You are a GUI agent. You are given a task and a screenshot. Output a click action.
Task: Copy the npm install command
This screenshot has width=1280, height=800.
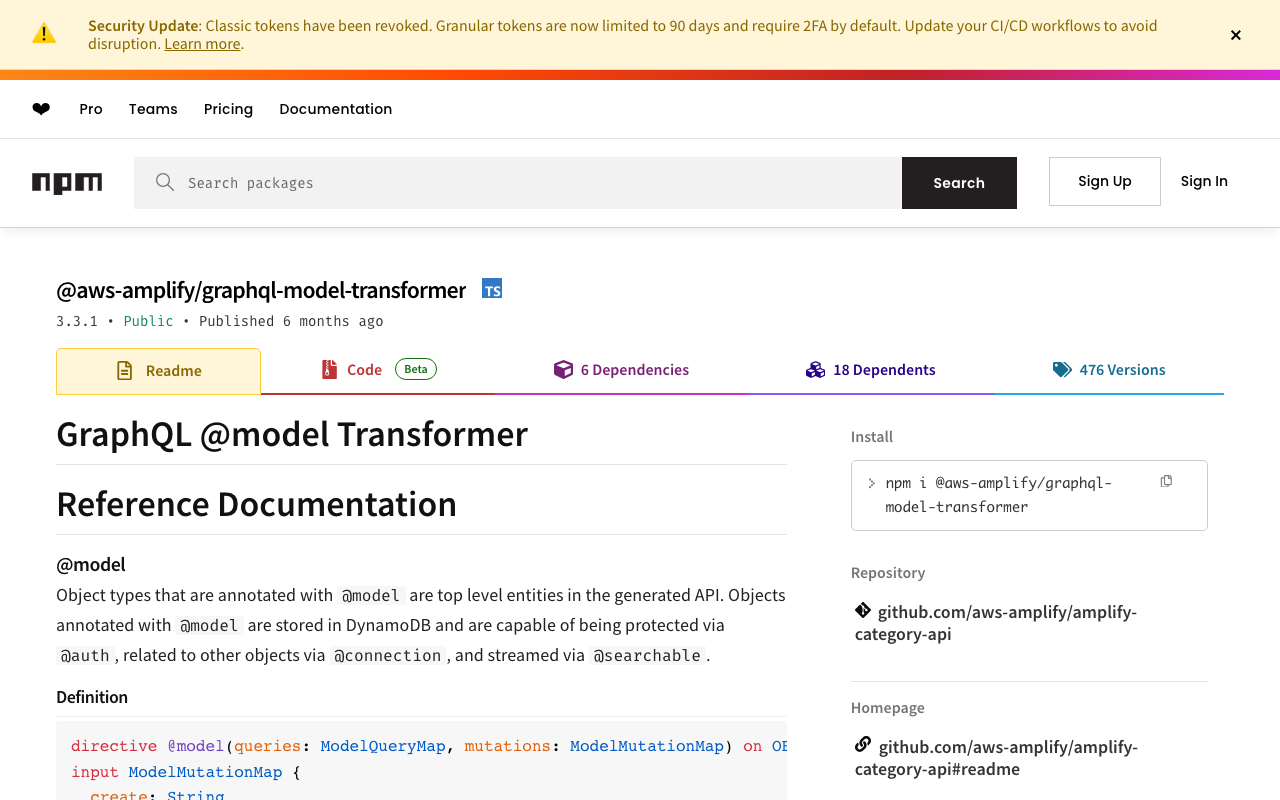pos(1166,482)
